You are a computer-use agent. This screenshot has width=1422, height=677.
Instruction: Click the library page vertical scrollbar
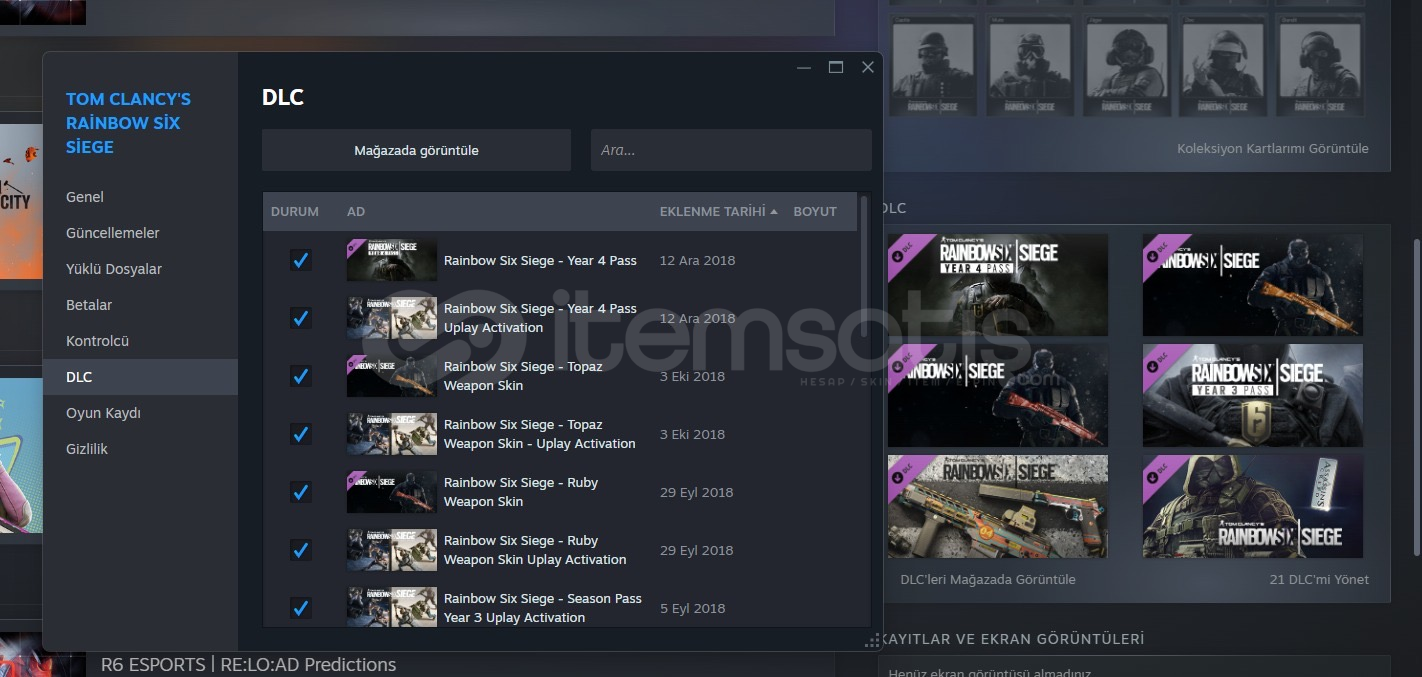(x=1416, y=397)
